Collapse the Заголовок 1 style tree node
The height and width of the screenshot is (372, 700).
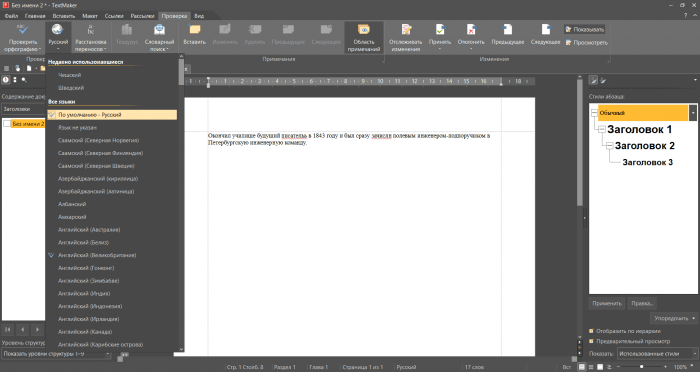point(602,130)
